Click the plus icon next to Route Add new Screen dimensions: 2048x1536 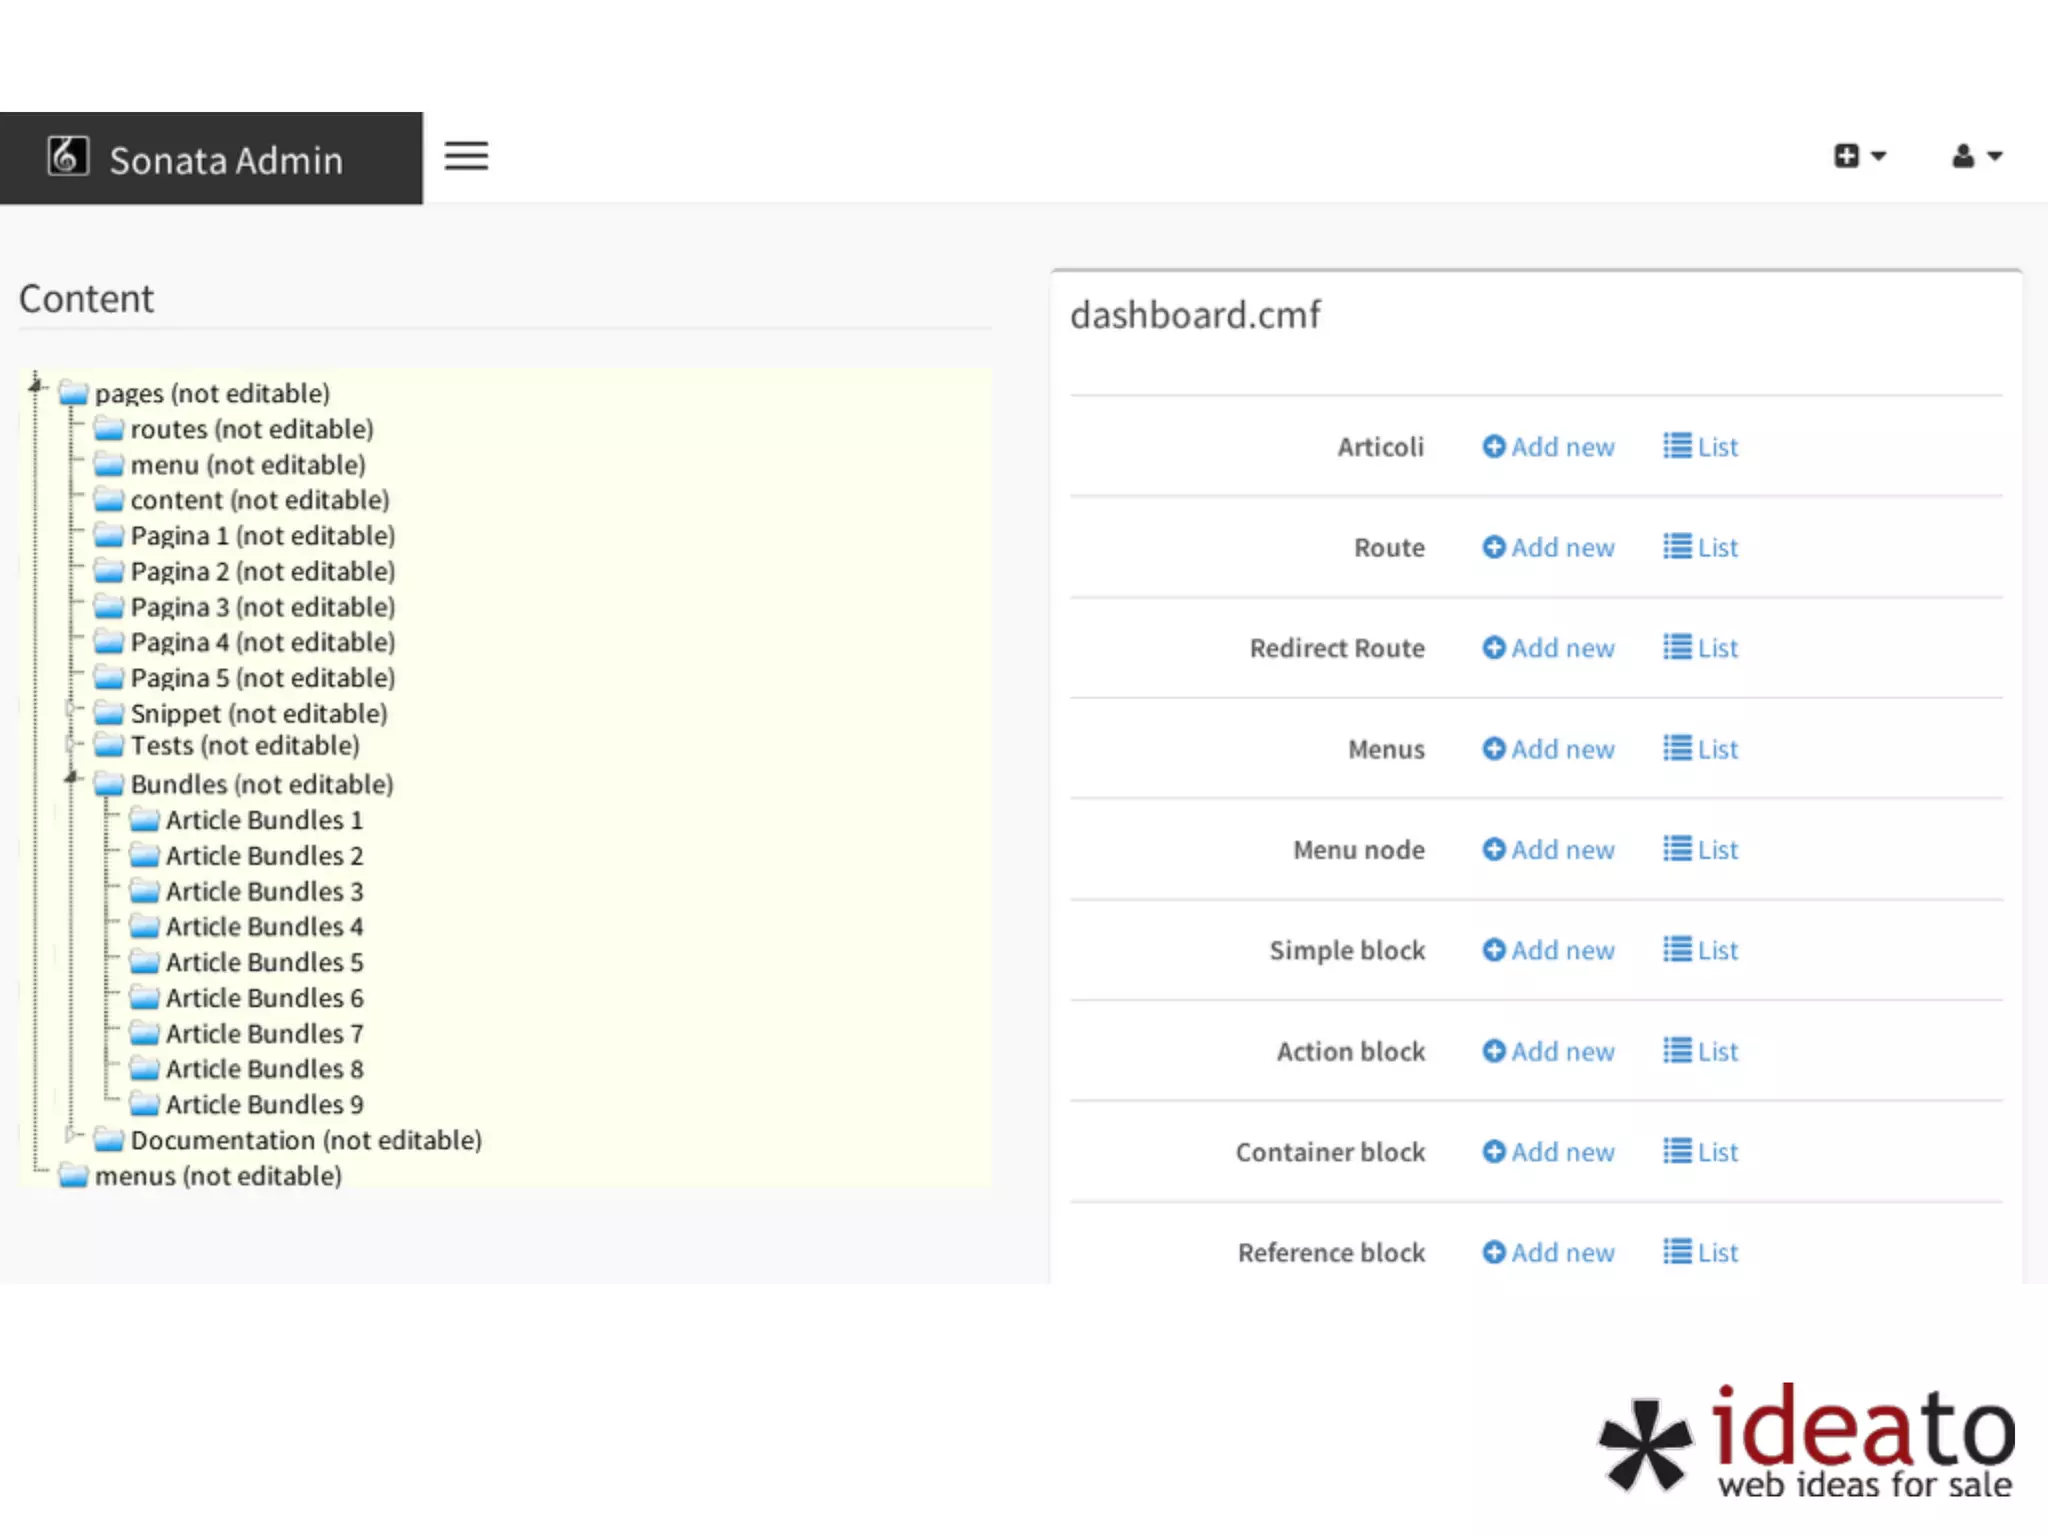point(1493,547)
